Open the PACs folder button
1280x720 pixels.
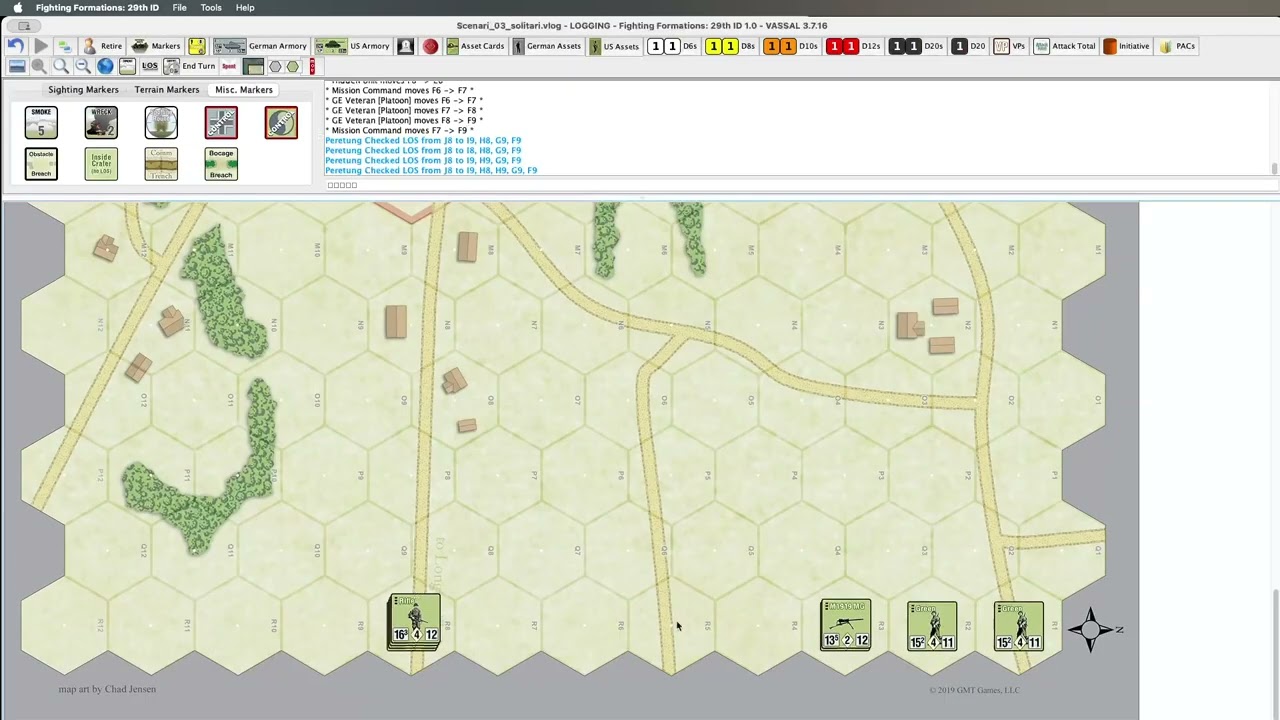tap(1177, 46)
